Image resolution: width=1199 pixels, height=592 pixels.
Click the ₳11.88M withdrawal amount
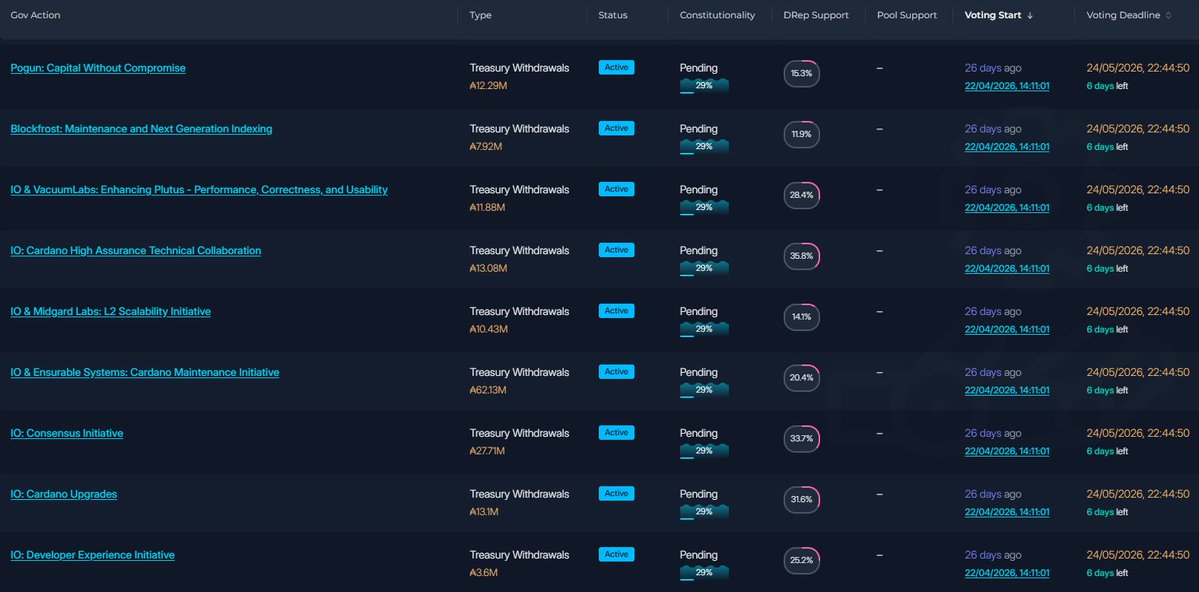pyautogui.click(x=487, y=207)
